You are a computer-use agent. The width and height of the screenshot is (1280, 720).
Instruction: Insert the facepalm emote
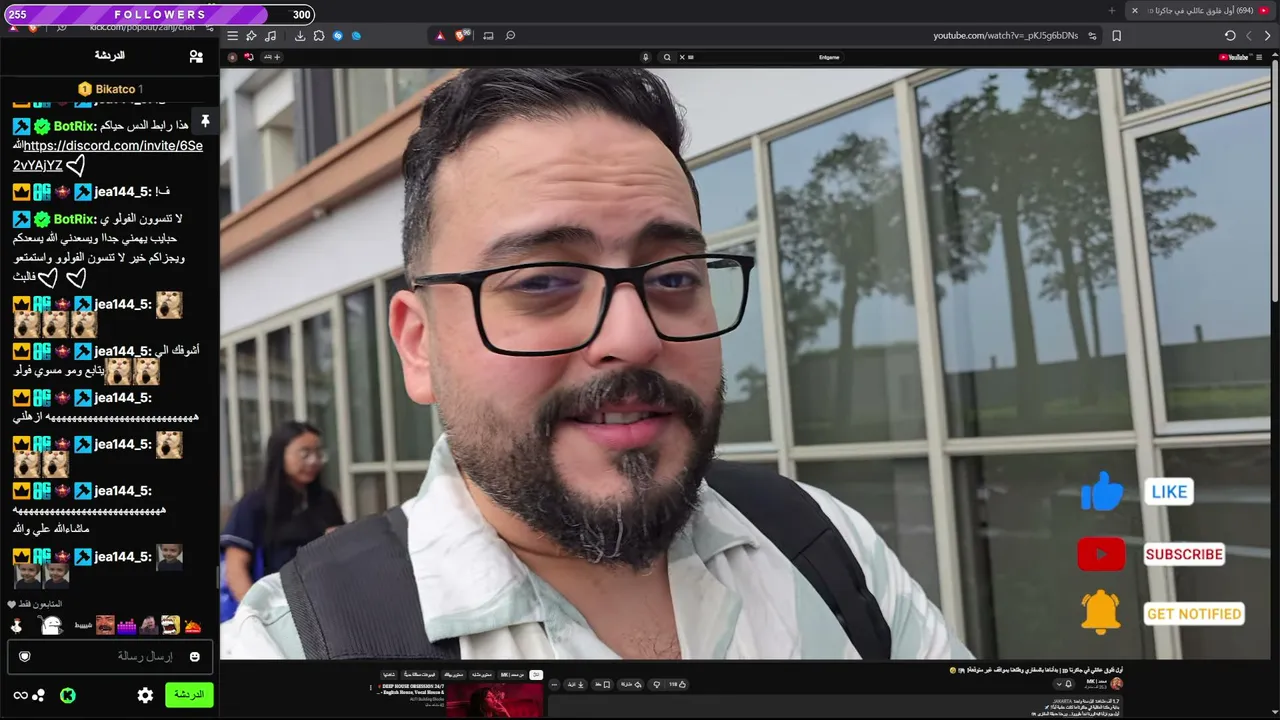pos(149,626)
